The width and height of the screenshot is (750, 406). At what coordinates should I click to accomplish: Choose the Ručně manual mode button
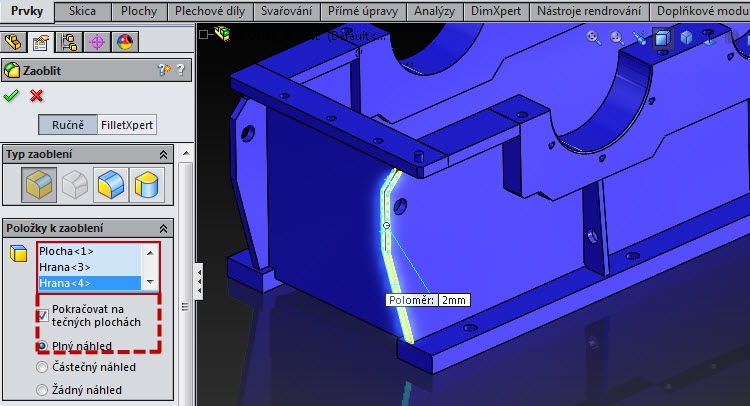pos(67,125)
